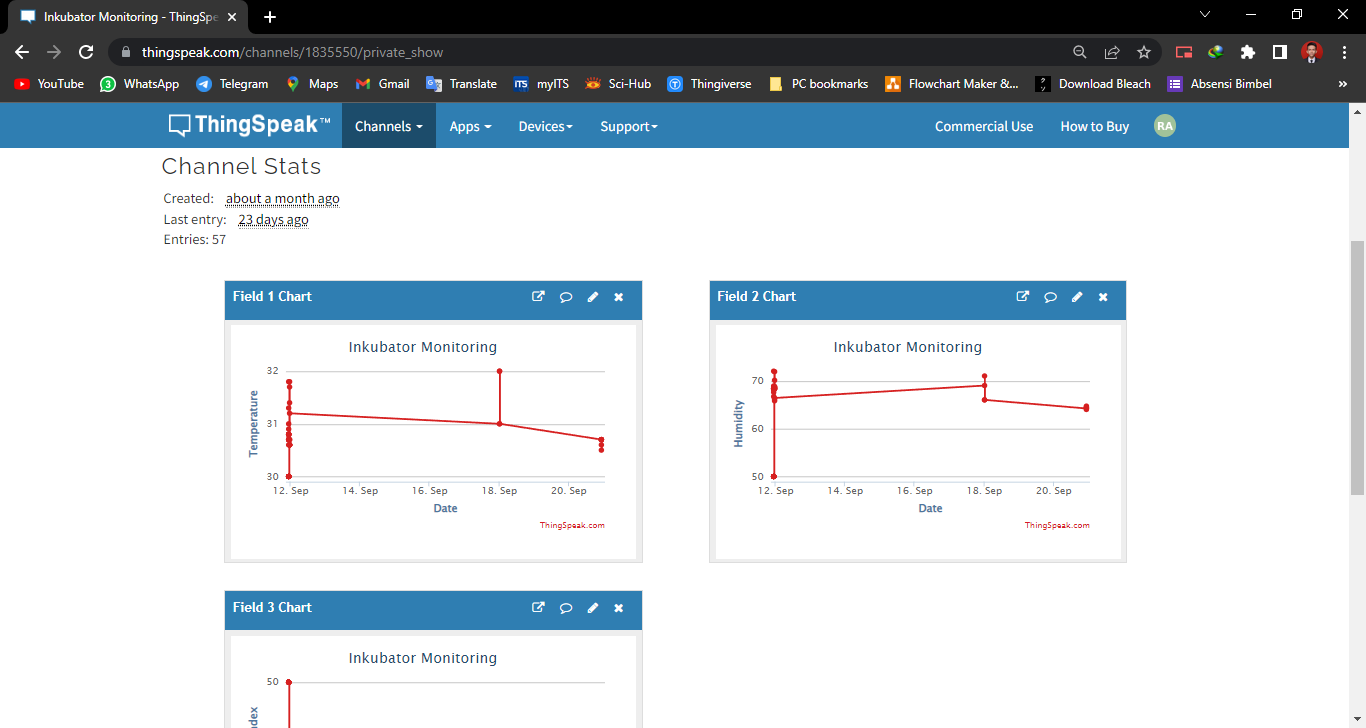Open Field 3 Chart in new window
The width and height of the screenshot is (1366, 728).
tap(538, 608)
